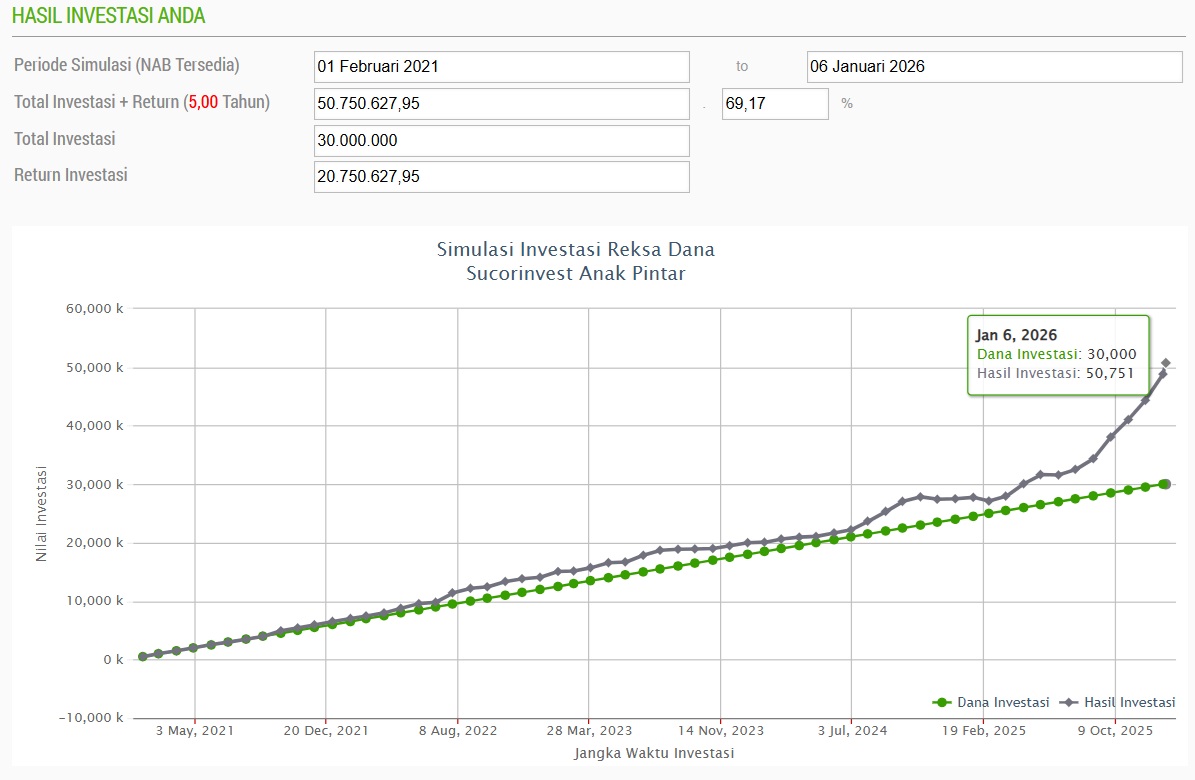
Task: Click the x-axis label 8 Aug, 2022
Action: [x=458, y=730]
